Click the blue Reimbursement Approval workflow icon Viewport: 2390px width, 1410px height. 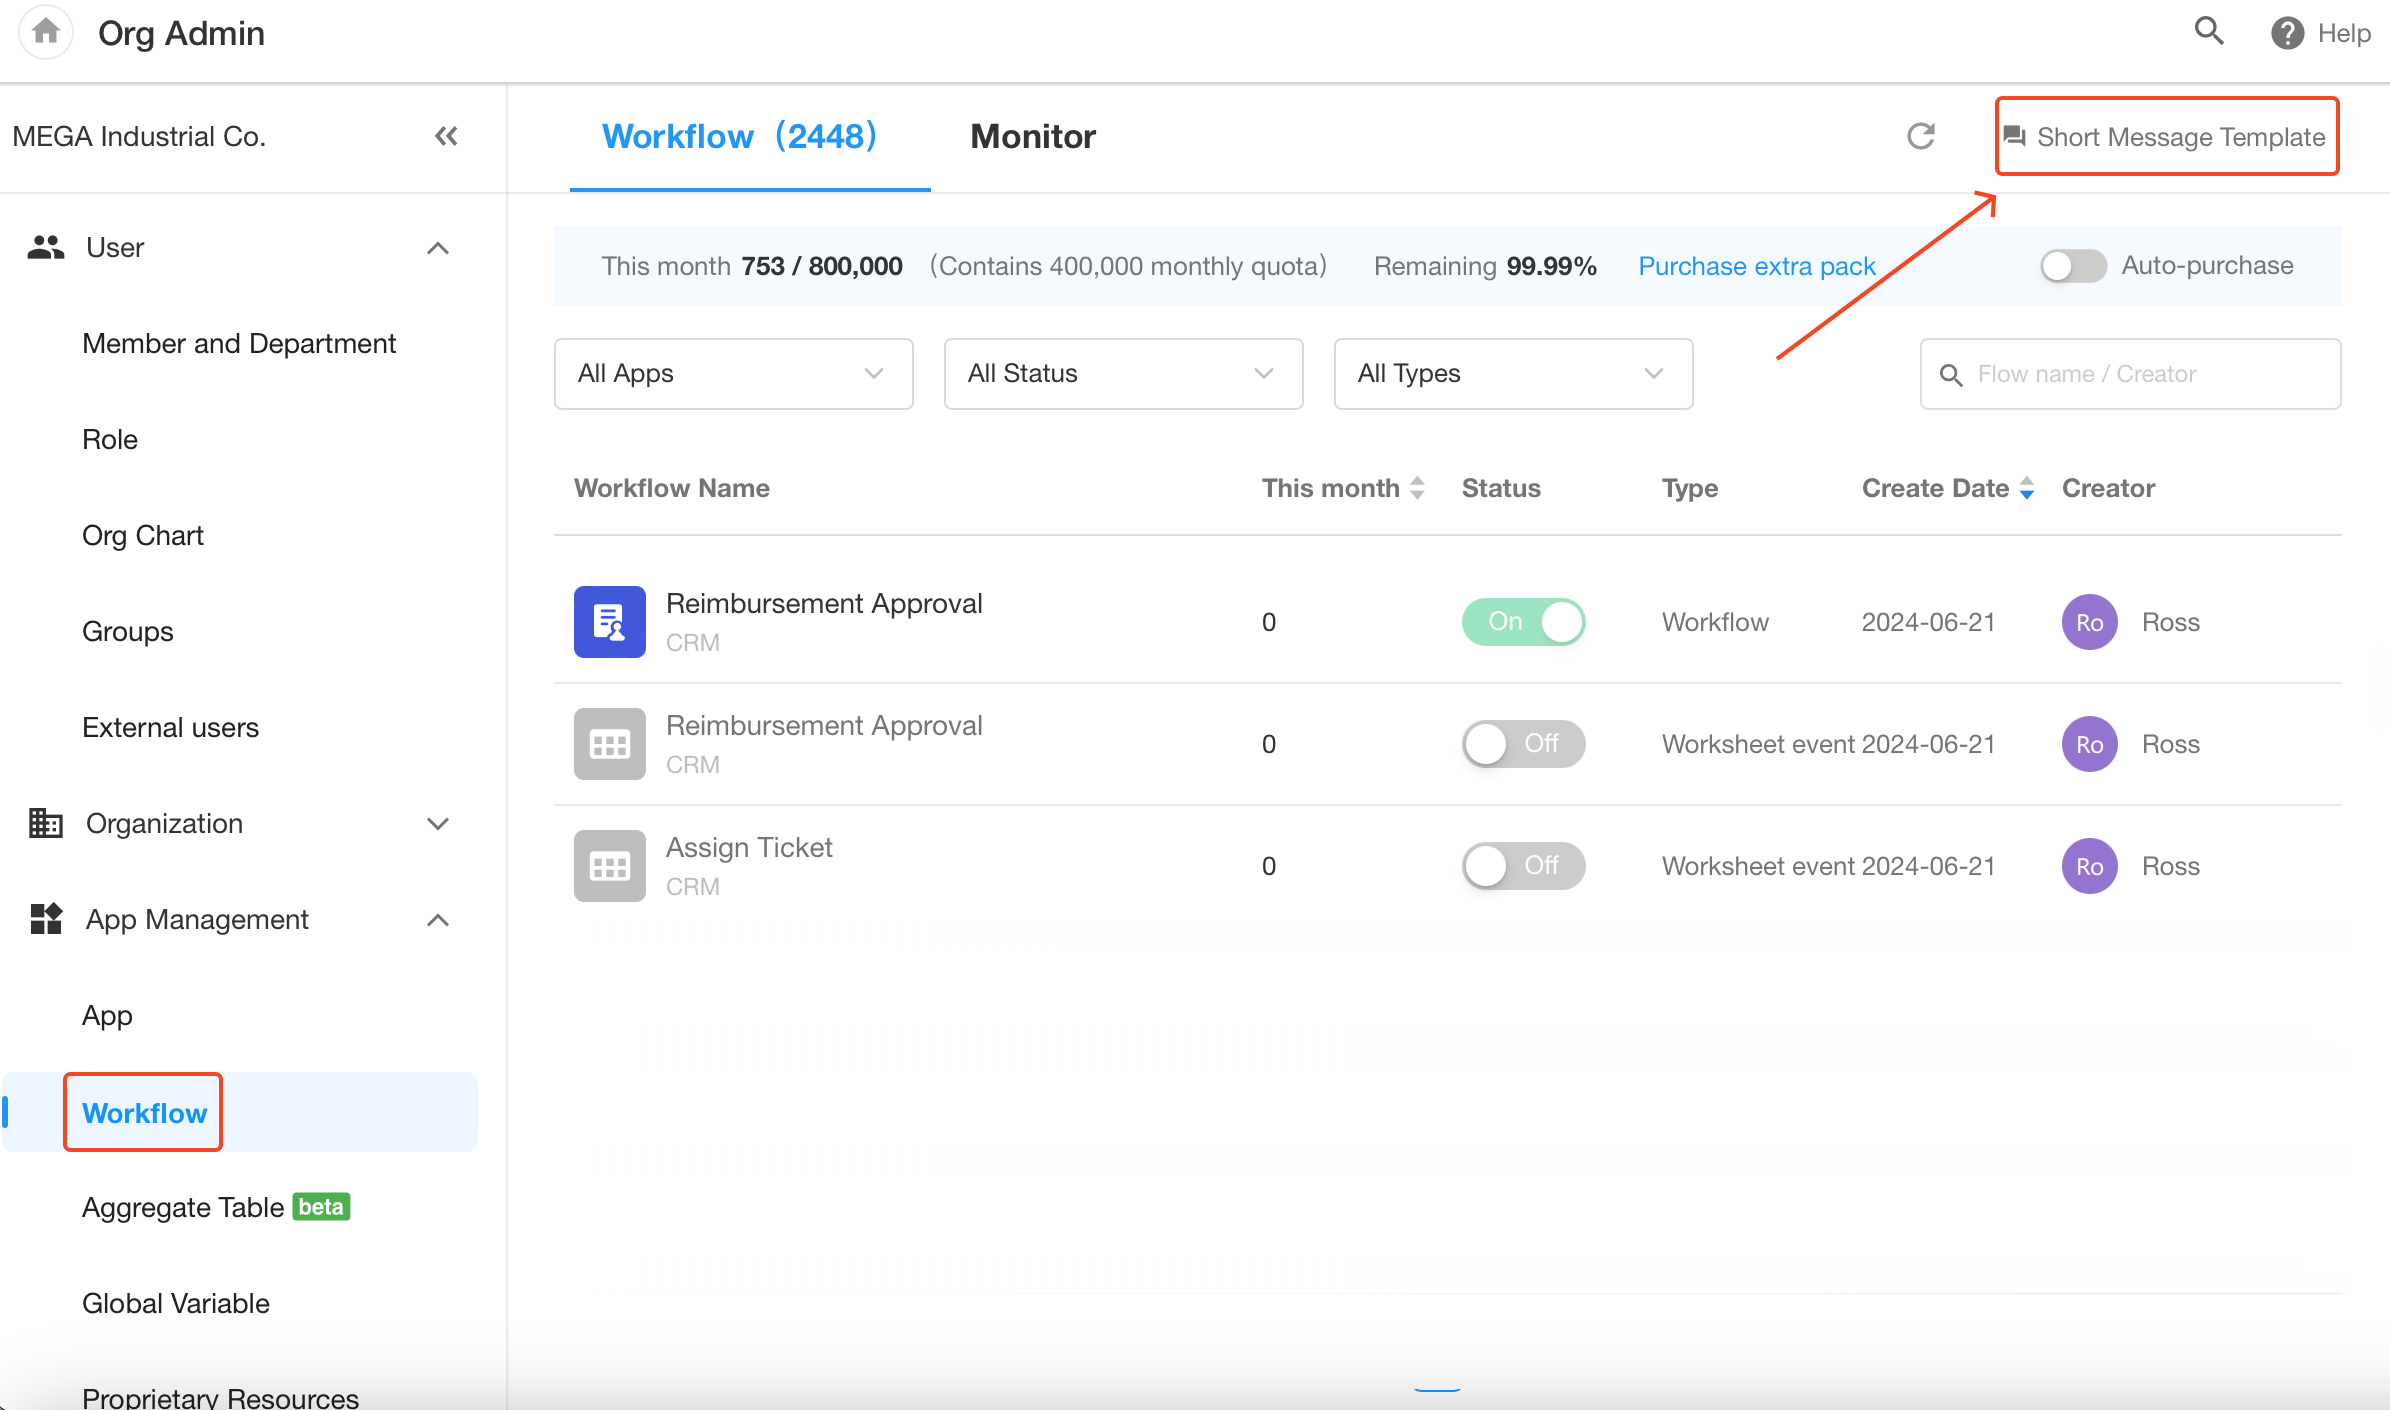(x=609, y=622)
